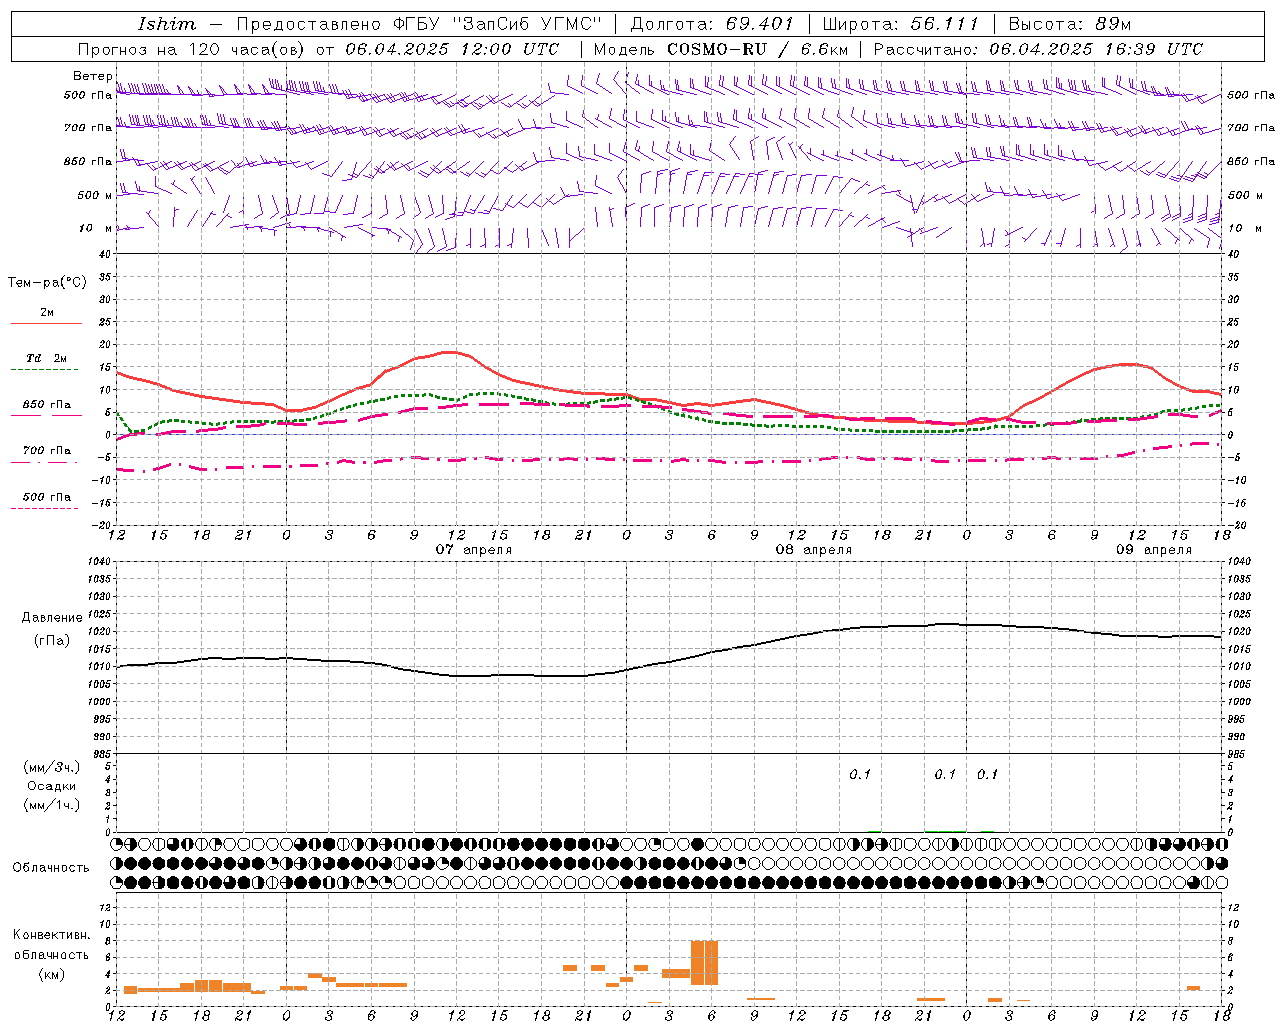Click the "Td 2м" dew point legend entry
The height and width of the screenshot is (1024, 1280).
click(47, 358)
